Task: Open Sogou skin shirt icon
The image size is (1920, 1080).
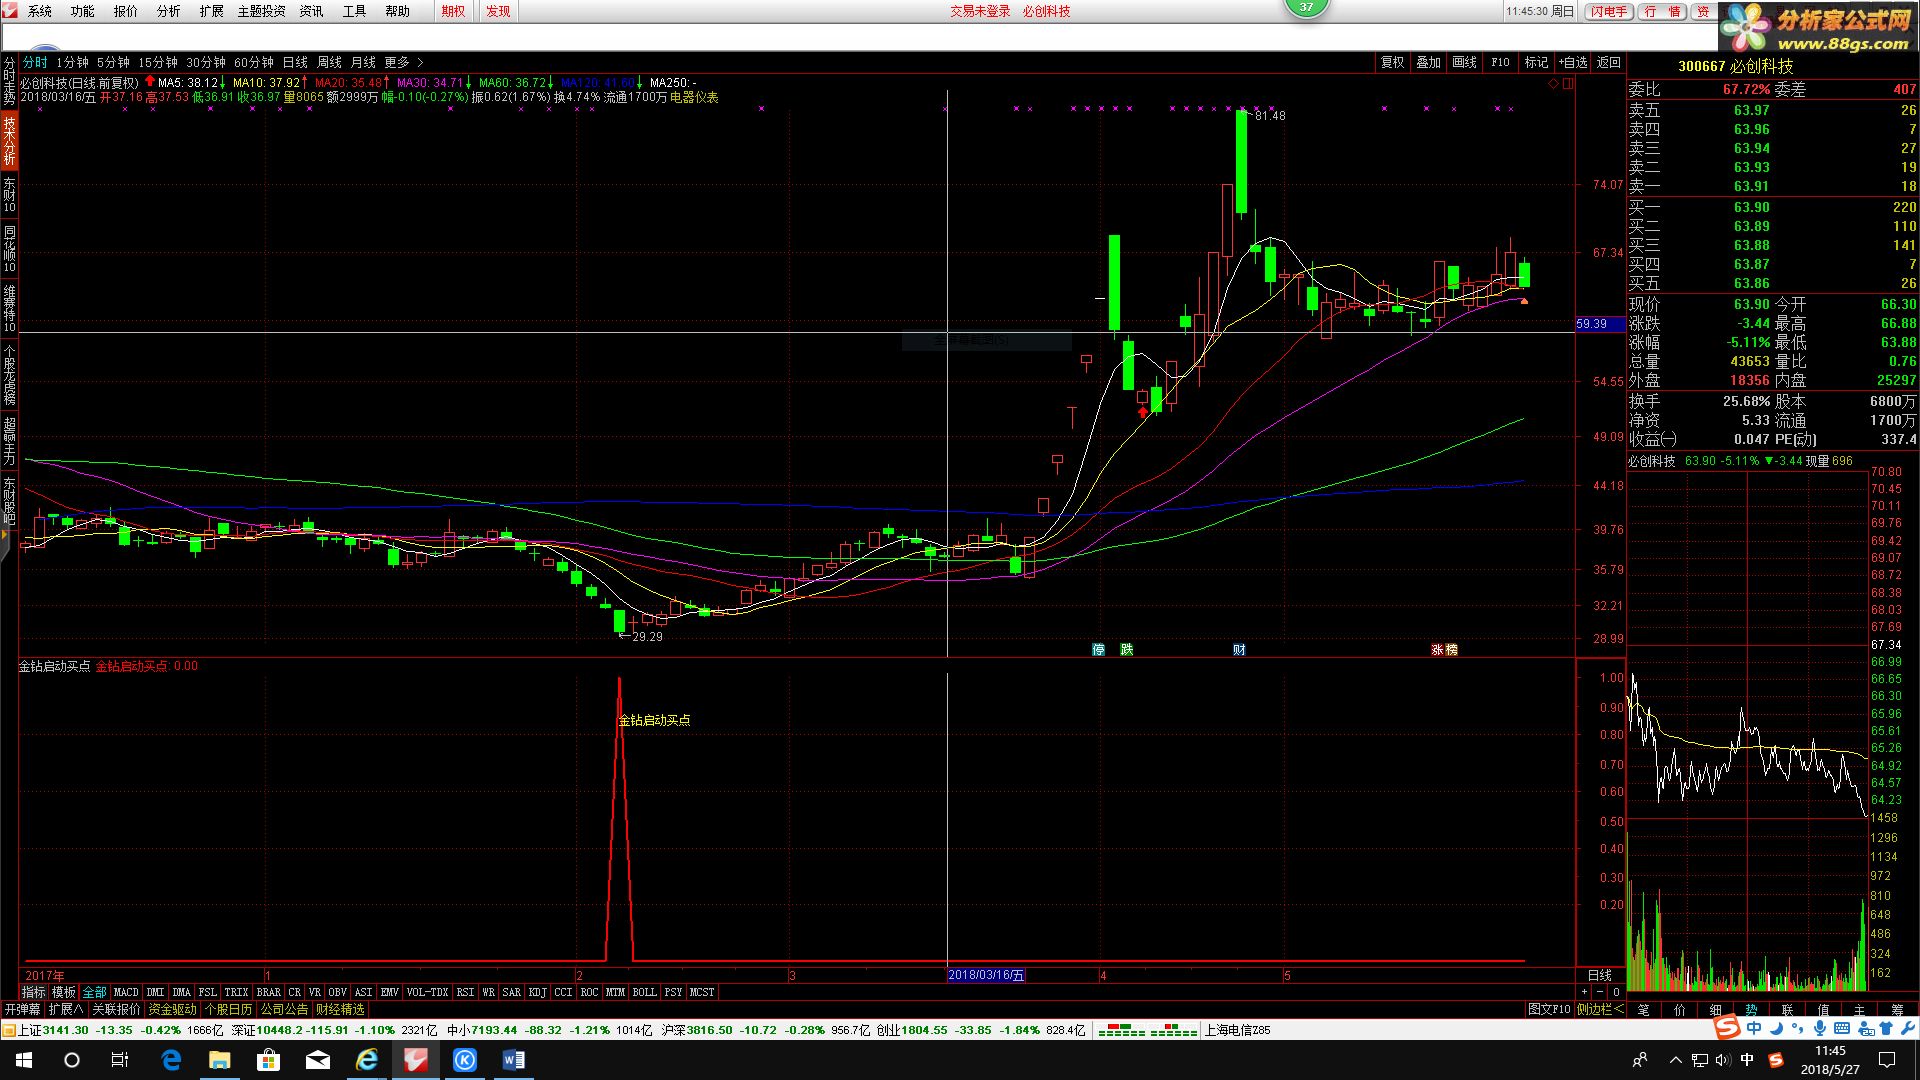Action: click(x=1887, y=1028)
